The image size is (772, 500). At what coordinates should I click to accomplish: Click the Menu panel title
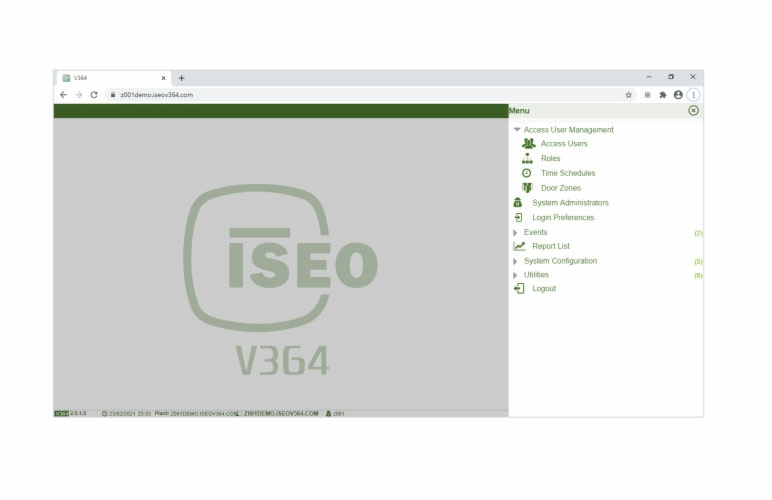(519, 110)
